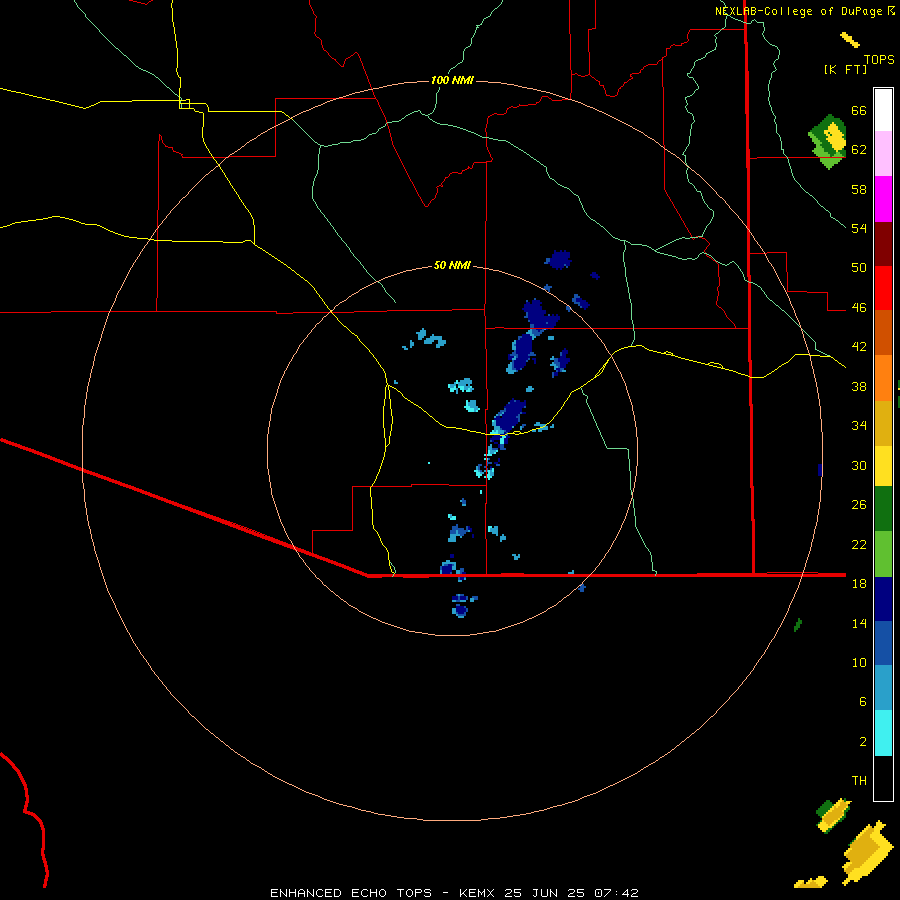Click the legend value 54
This screenshot has width=900, height=900.
[859, 229]
